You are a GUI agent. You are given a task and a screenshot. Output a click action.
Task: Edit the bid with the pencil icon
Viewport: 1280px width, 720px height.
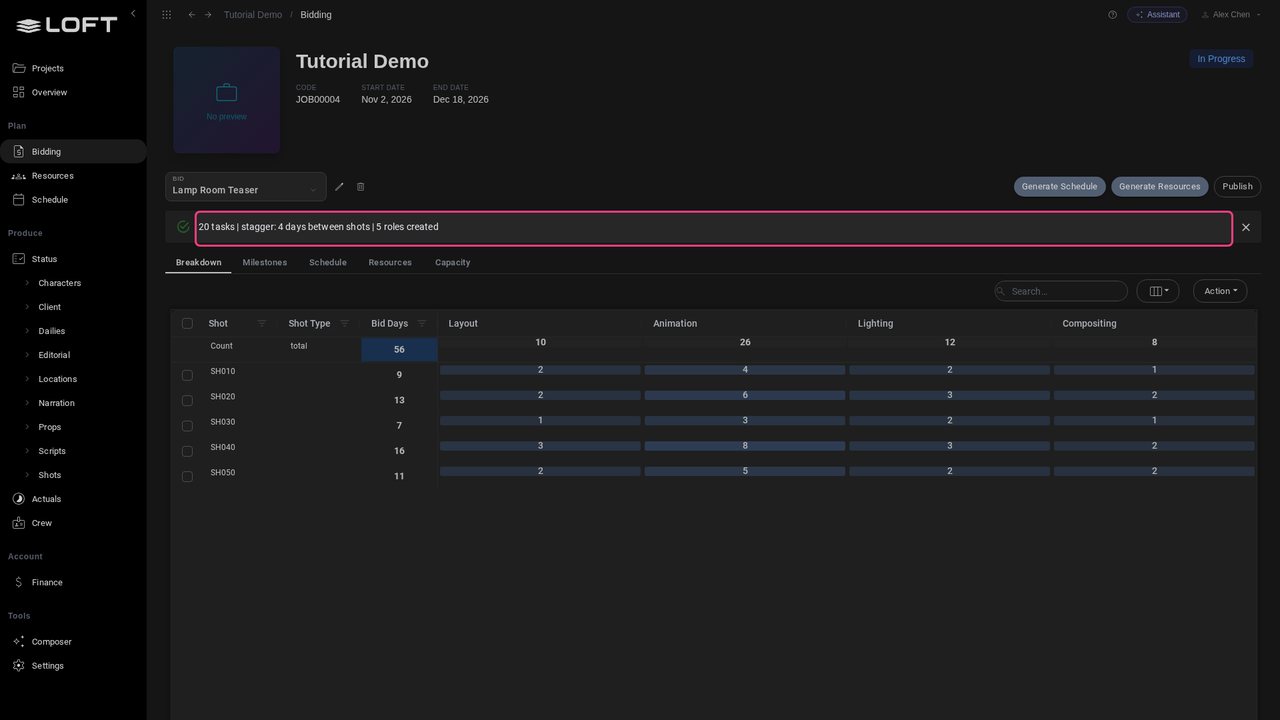339,187
